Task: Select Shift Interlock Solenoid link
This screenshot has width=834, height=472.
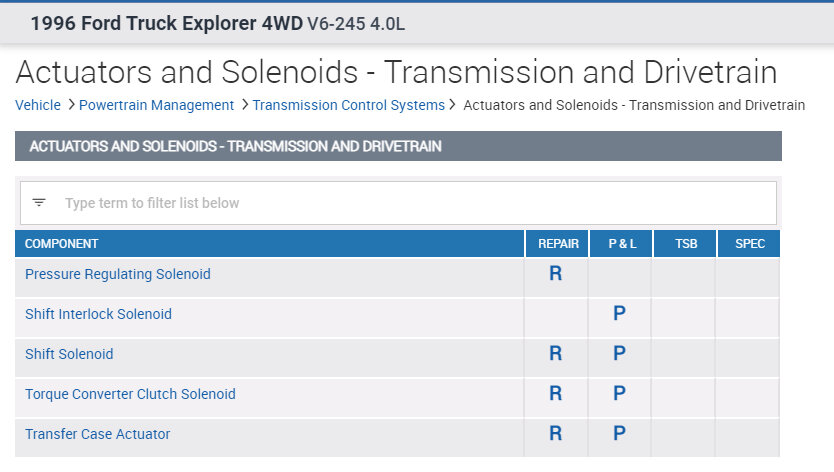Action: pos(98,314)
